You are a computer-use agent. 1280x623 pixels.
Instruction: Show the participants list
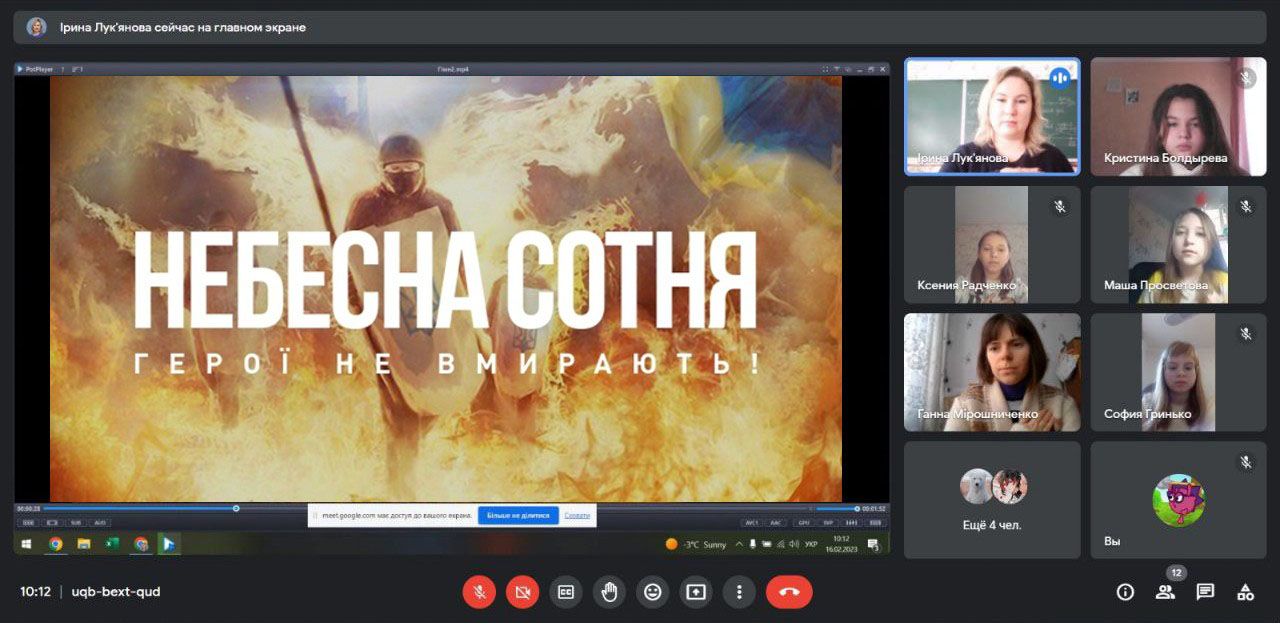tap(1165, 592)
